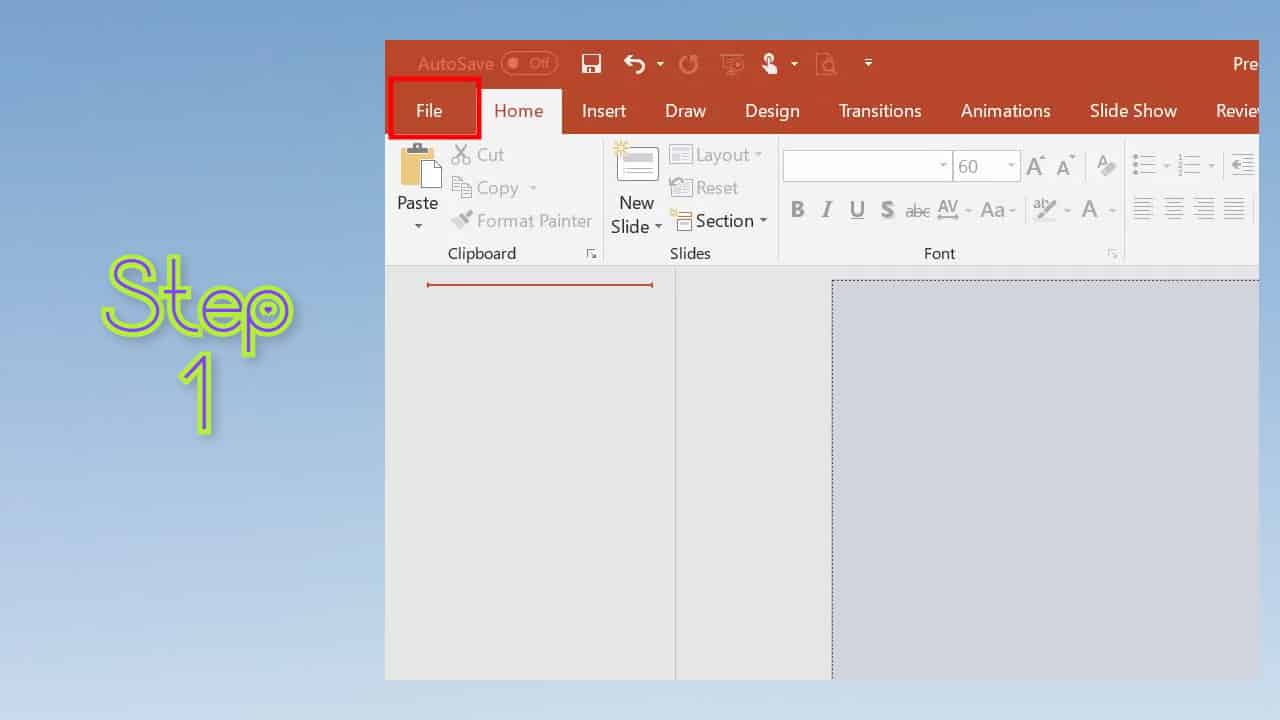Open the Clipboard dialog launcher
The image size is (1280, 720).
[591, 254]
